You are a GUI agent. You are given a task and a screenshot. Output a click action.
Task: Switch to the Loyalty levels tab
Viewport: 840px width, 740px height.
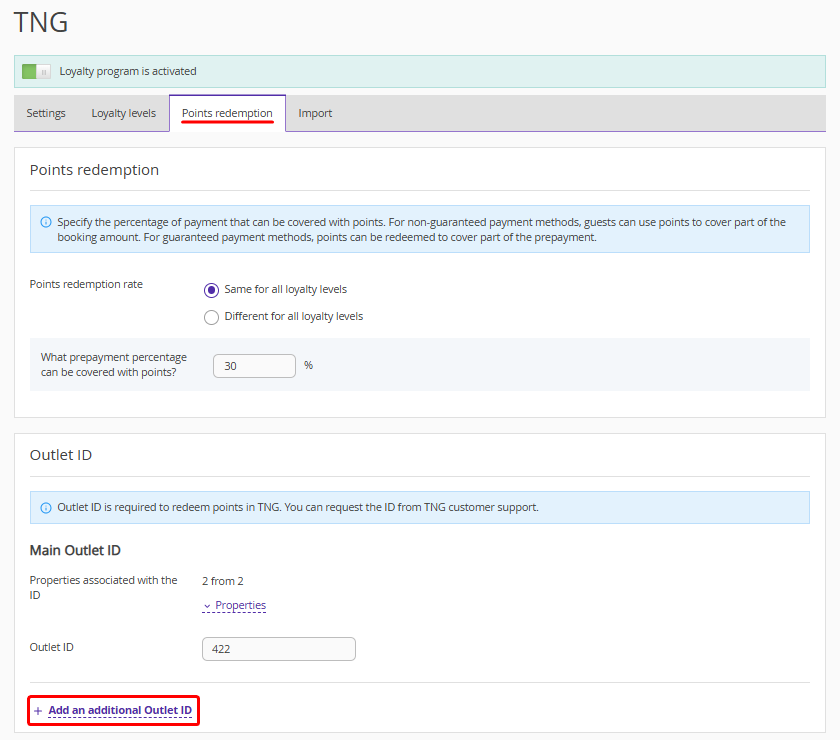(124, 113)
